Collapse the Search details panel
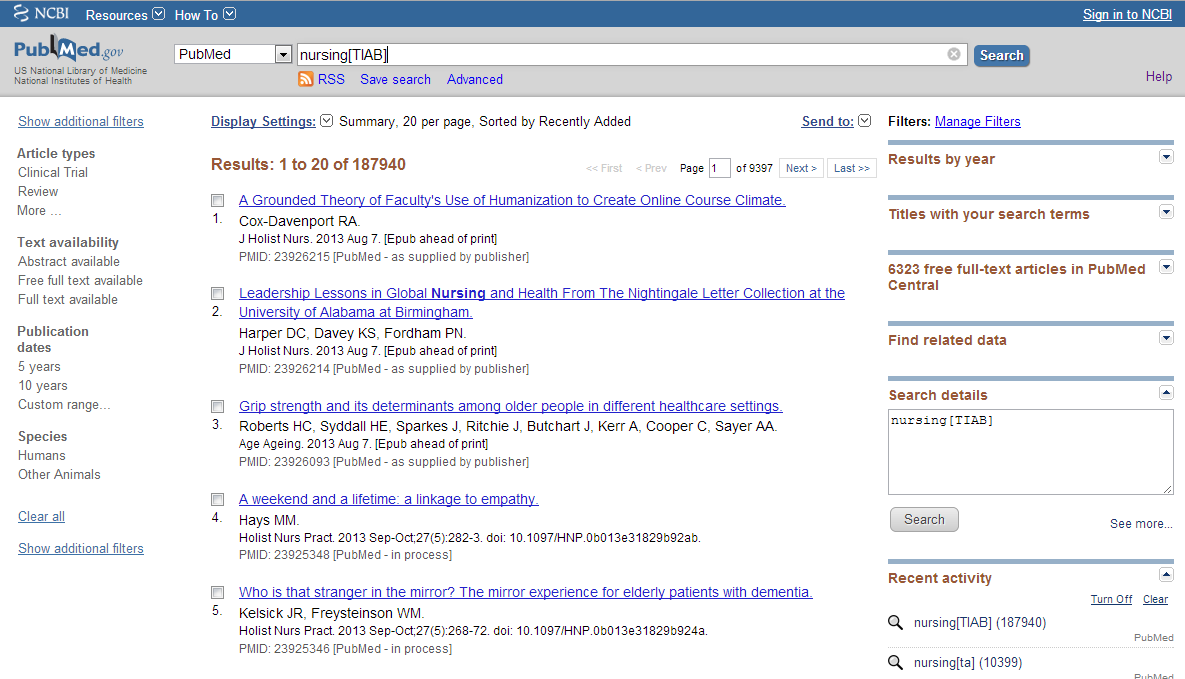This screenshot has height=679, width=1185. pyautogui.click(x=1166, y=392)
